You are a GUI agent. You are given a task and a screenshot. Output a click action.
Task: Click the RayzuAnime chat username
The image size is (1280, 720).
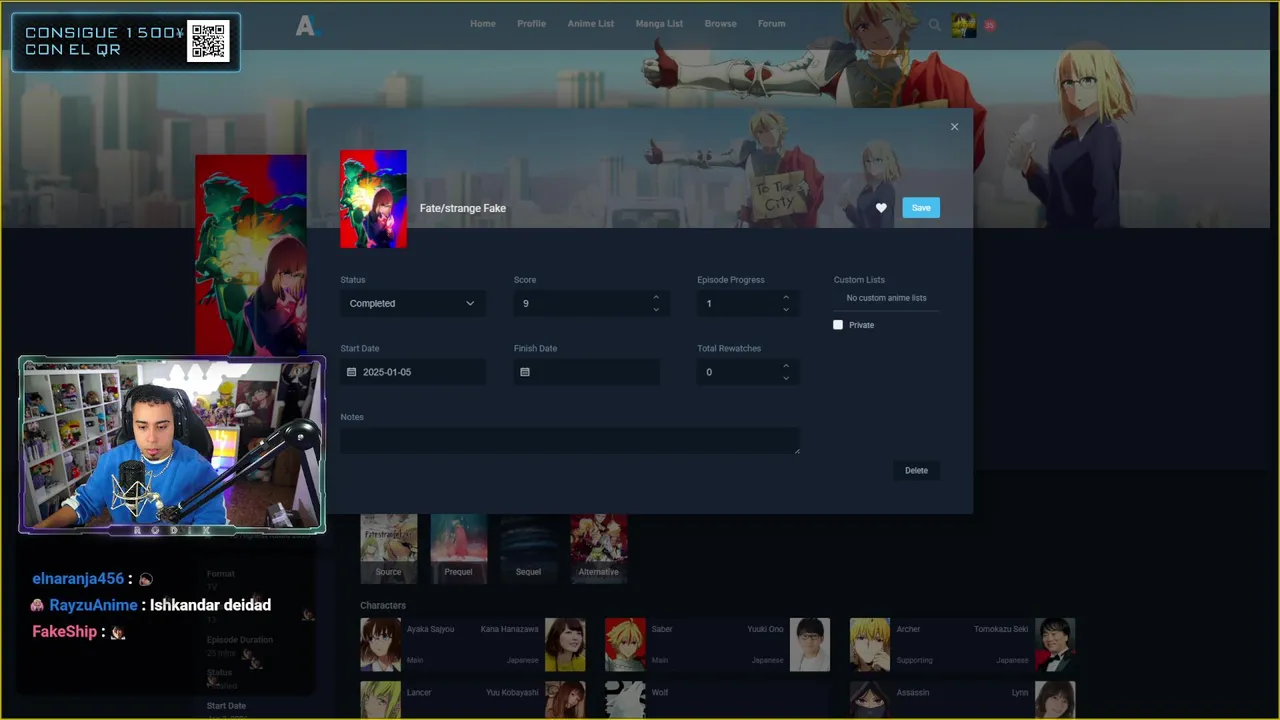click(93, 605)
